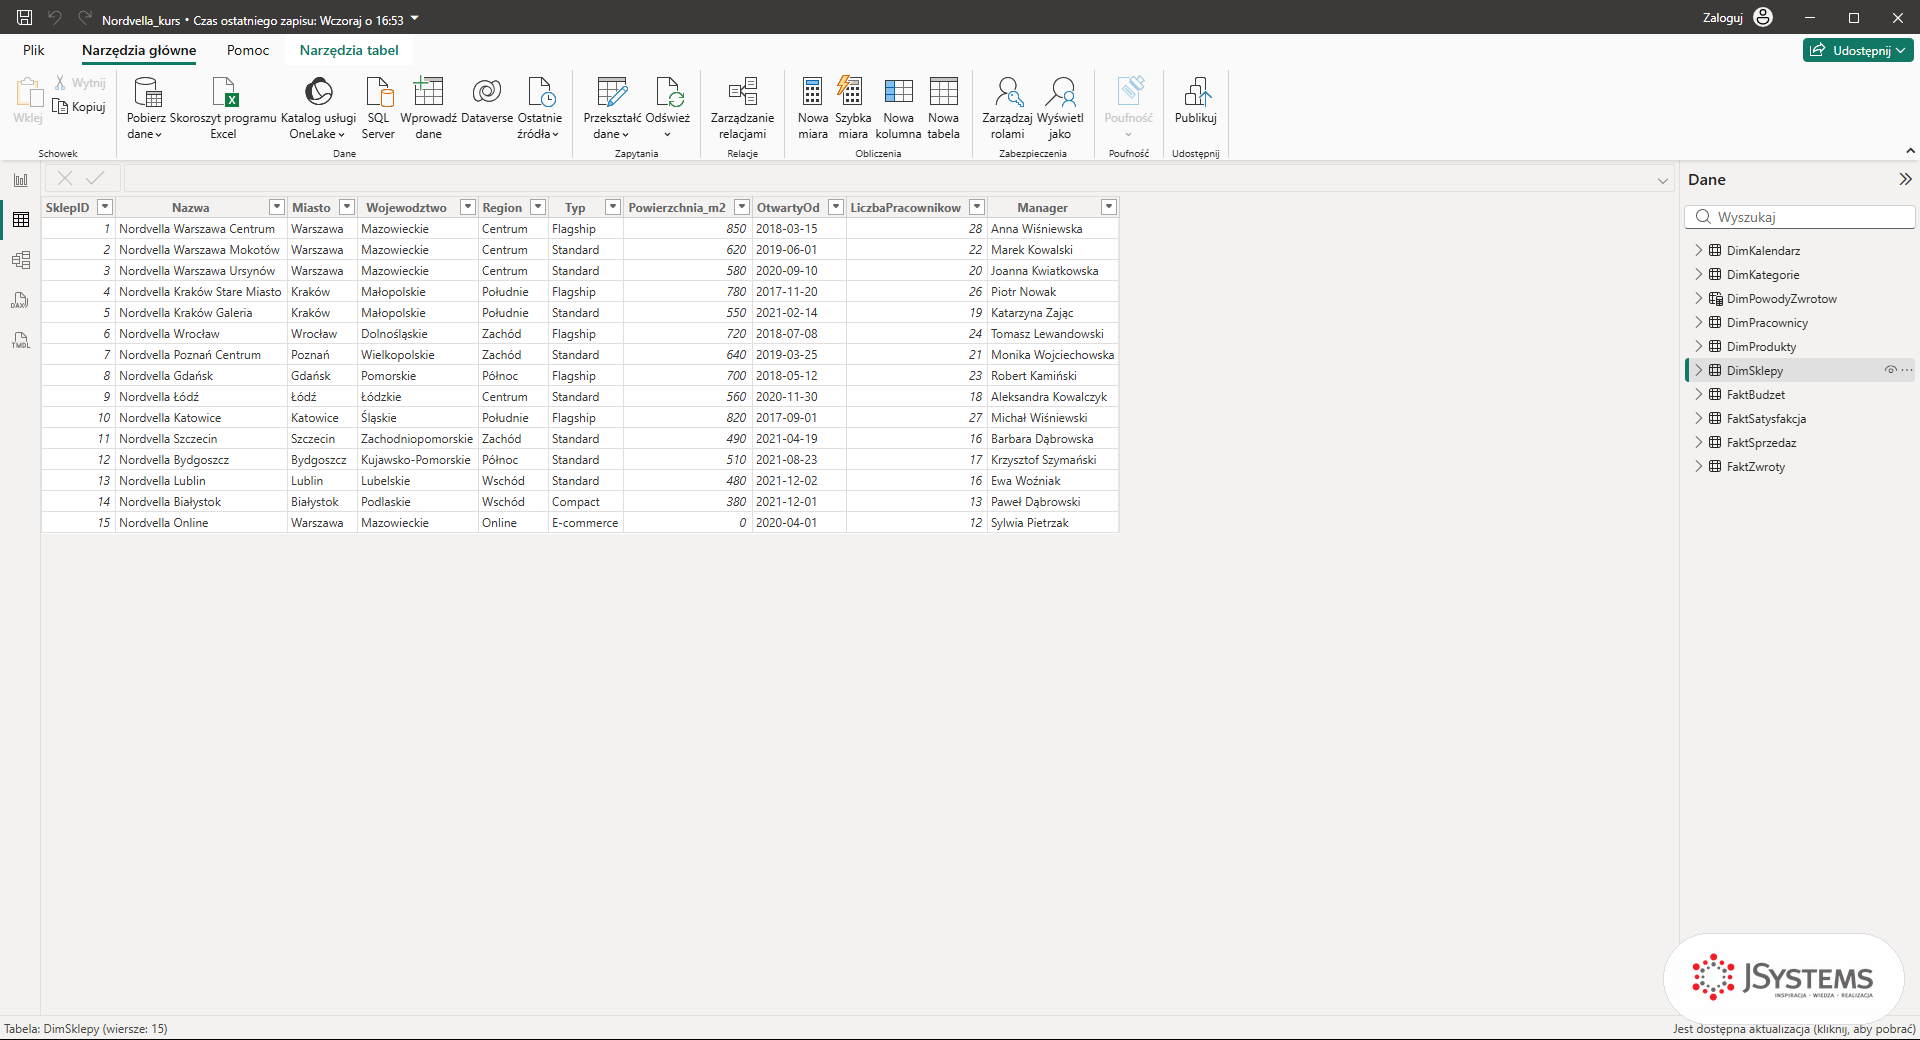Expand the DimProdukty table fields
Image resolution: width=1920 pixels, height=1040 pixels.
1698,346
